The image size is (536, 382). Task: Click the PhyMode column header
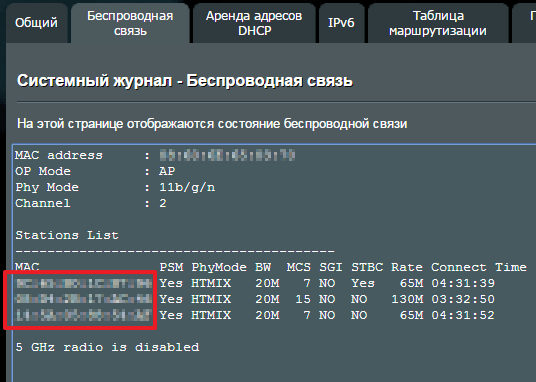pyautogui.click(x=219, y=267)
